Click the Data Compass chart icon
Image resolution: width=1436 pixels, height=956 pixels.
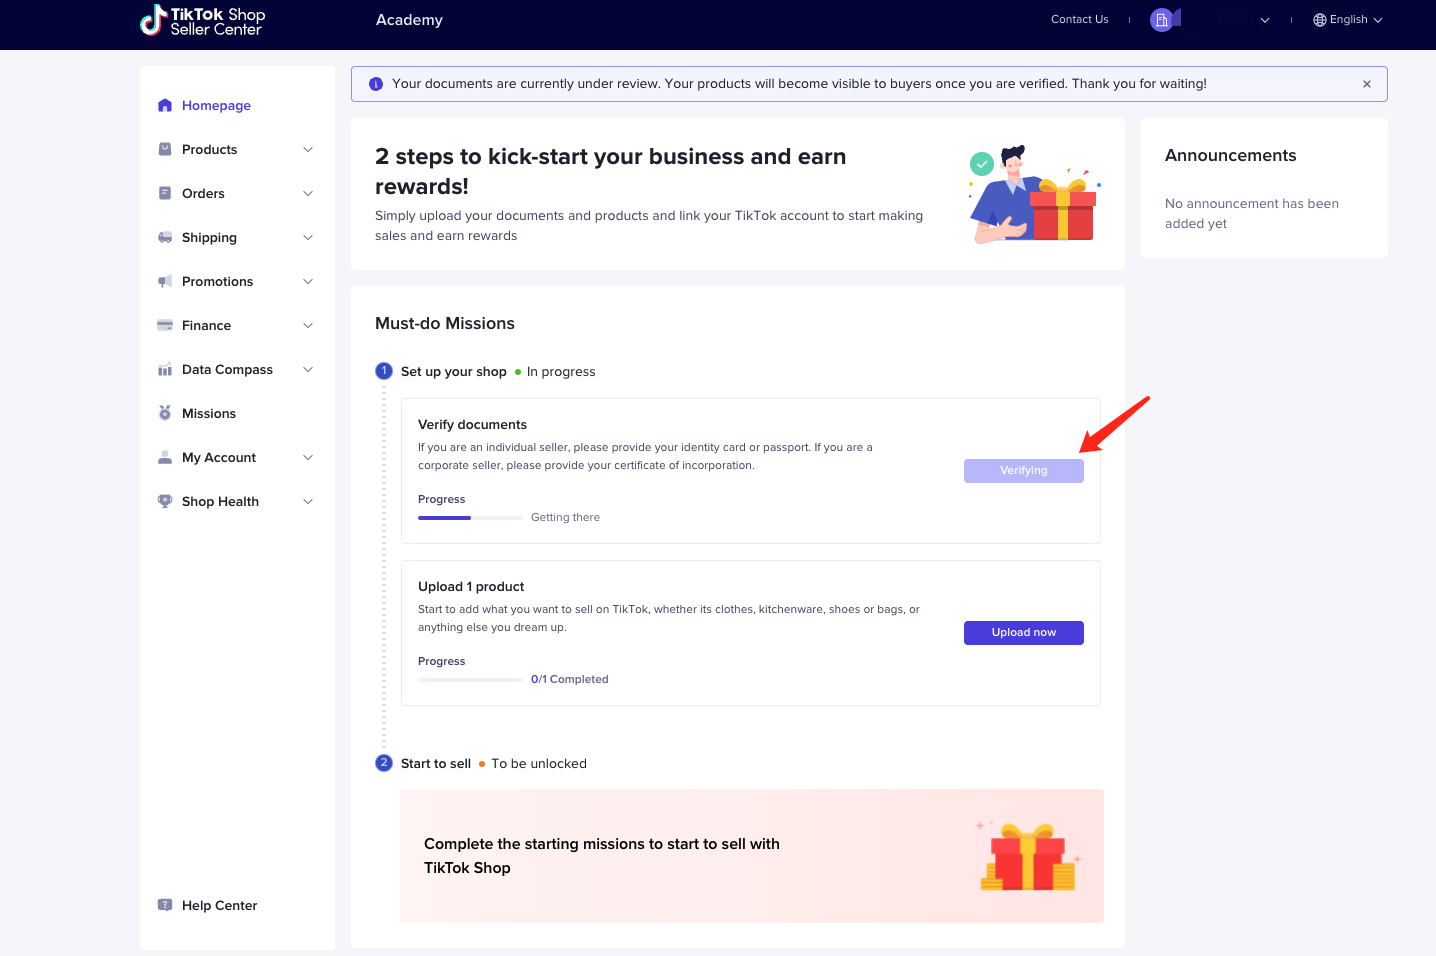click(x=165, y=369)
